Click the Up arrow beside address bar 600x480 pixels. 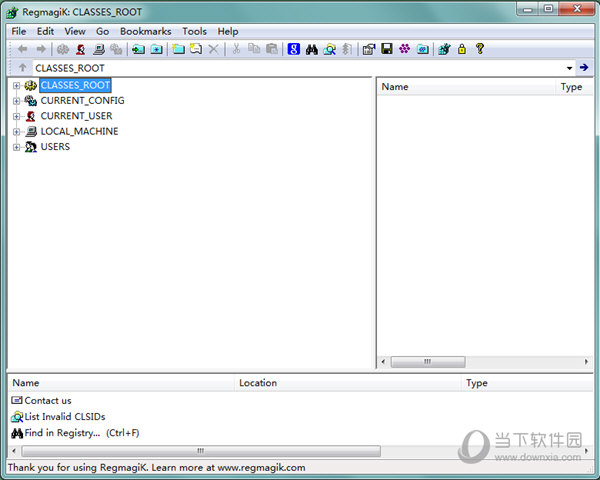[x=23, y=68]
